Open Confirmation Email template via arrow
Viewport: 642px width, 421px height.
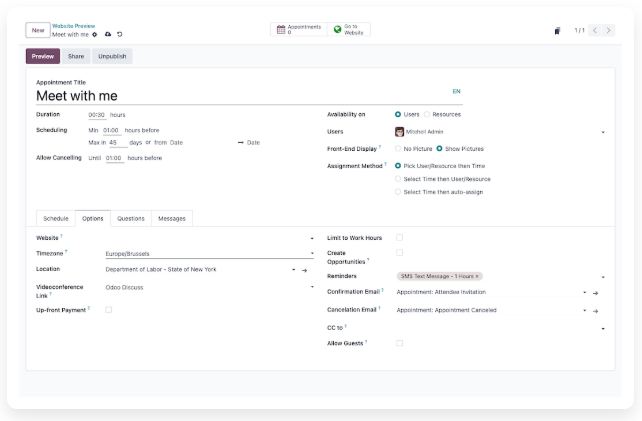595,293
